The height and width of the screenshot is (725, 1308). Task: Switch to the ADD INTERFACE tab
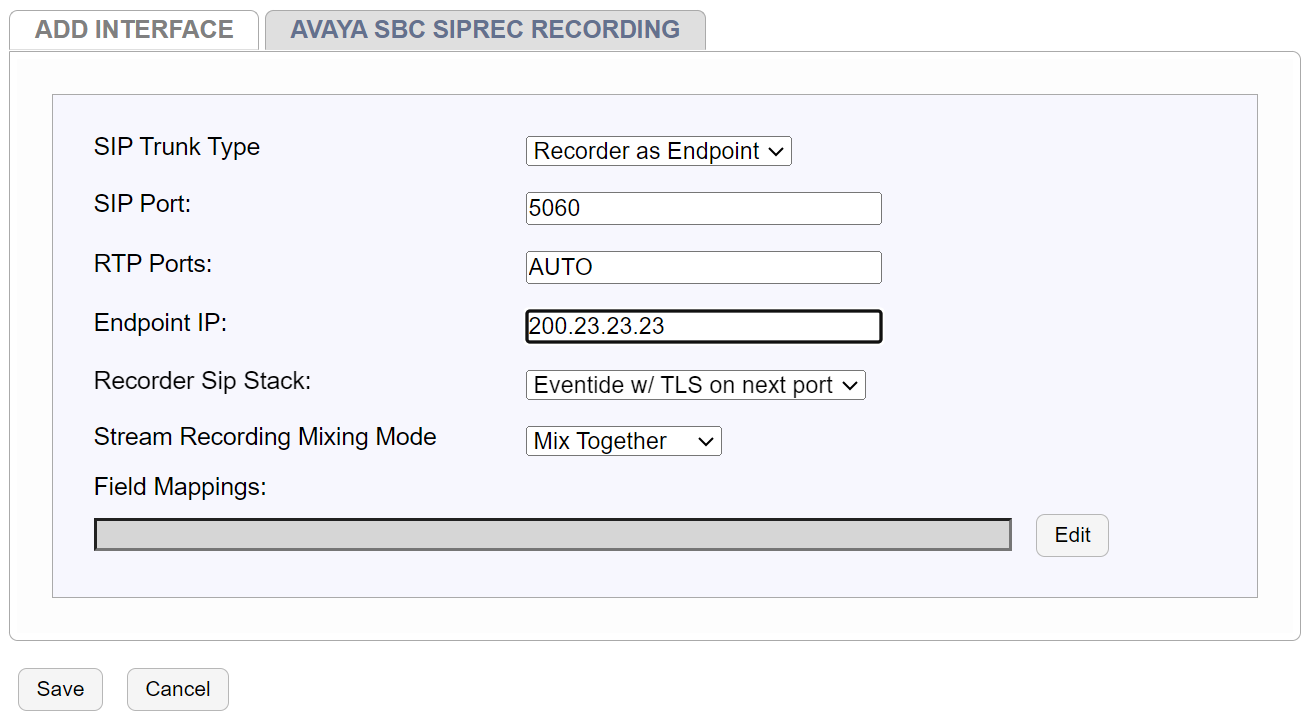(x=133, y=29)
